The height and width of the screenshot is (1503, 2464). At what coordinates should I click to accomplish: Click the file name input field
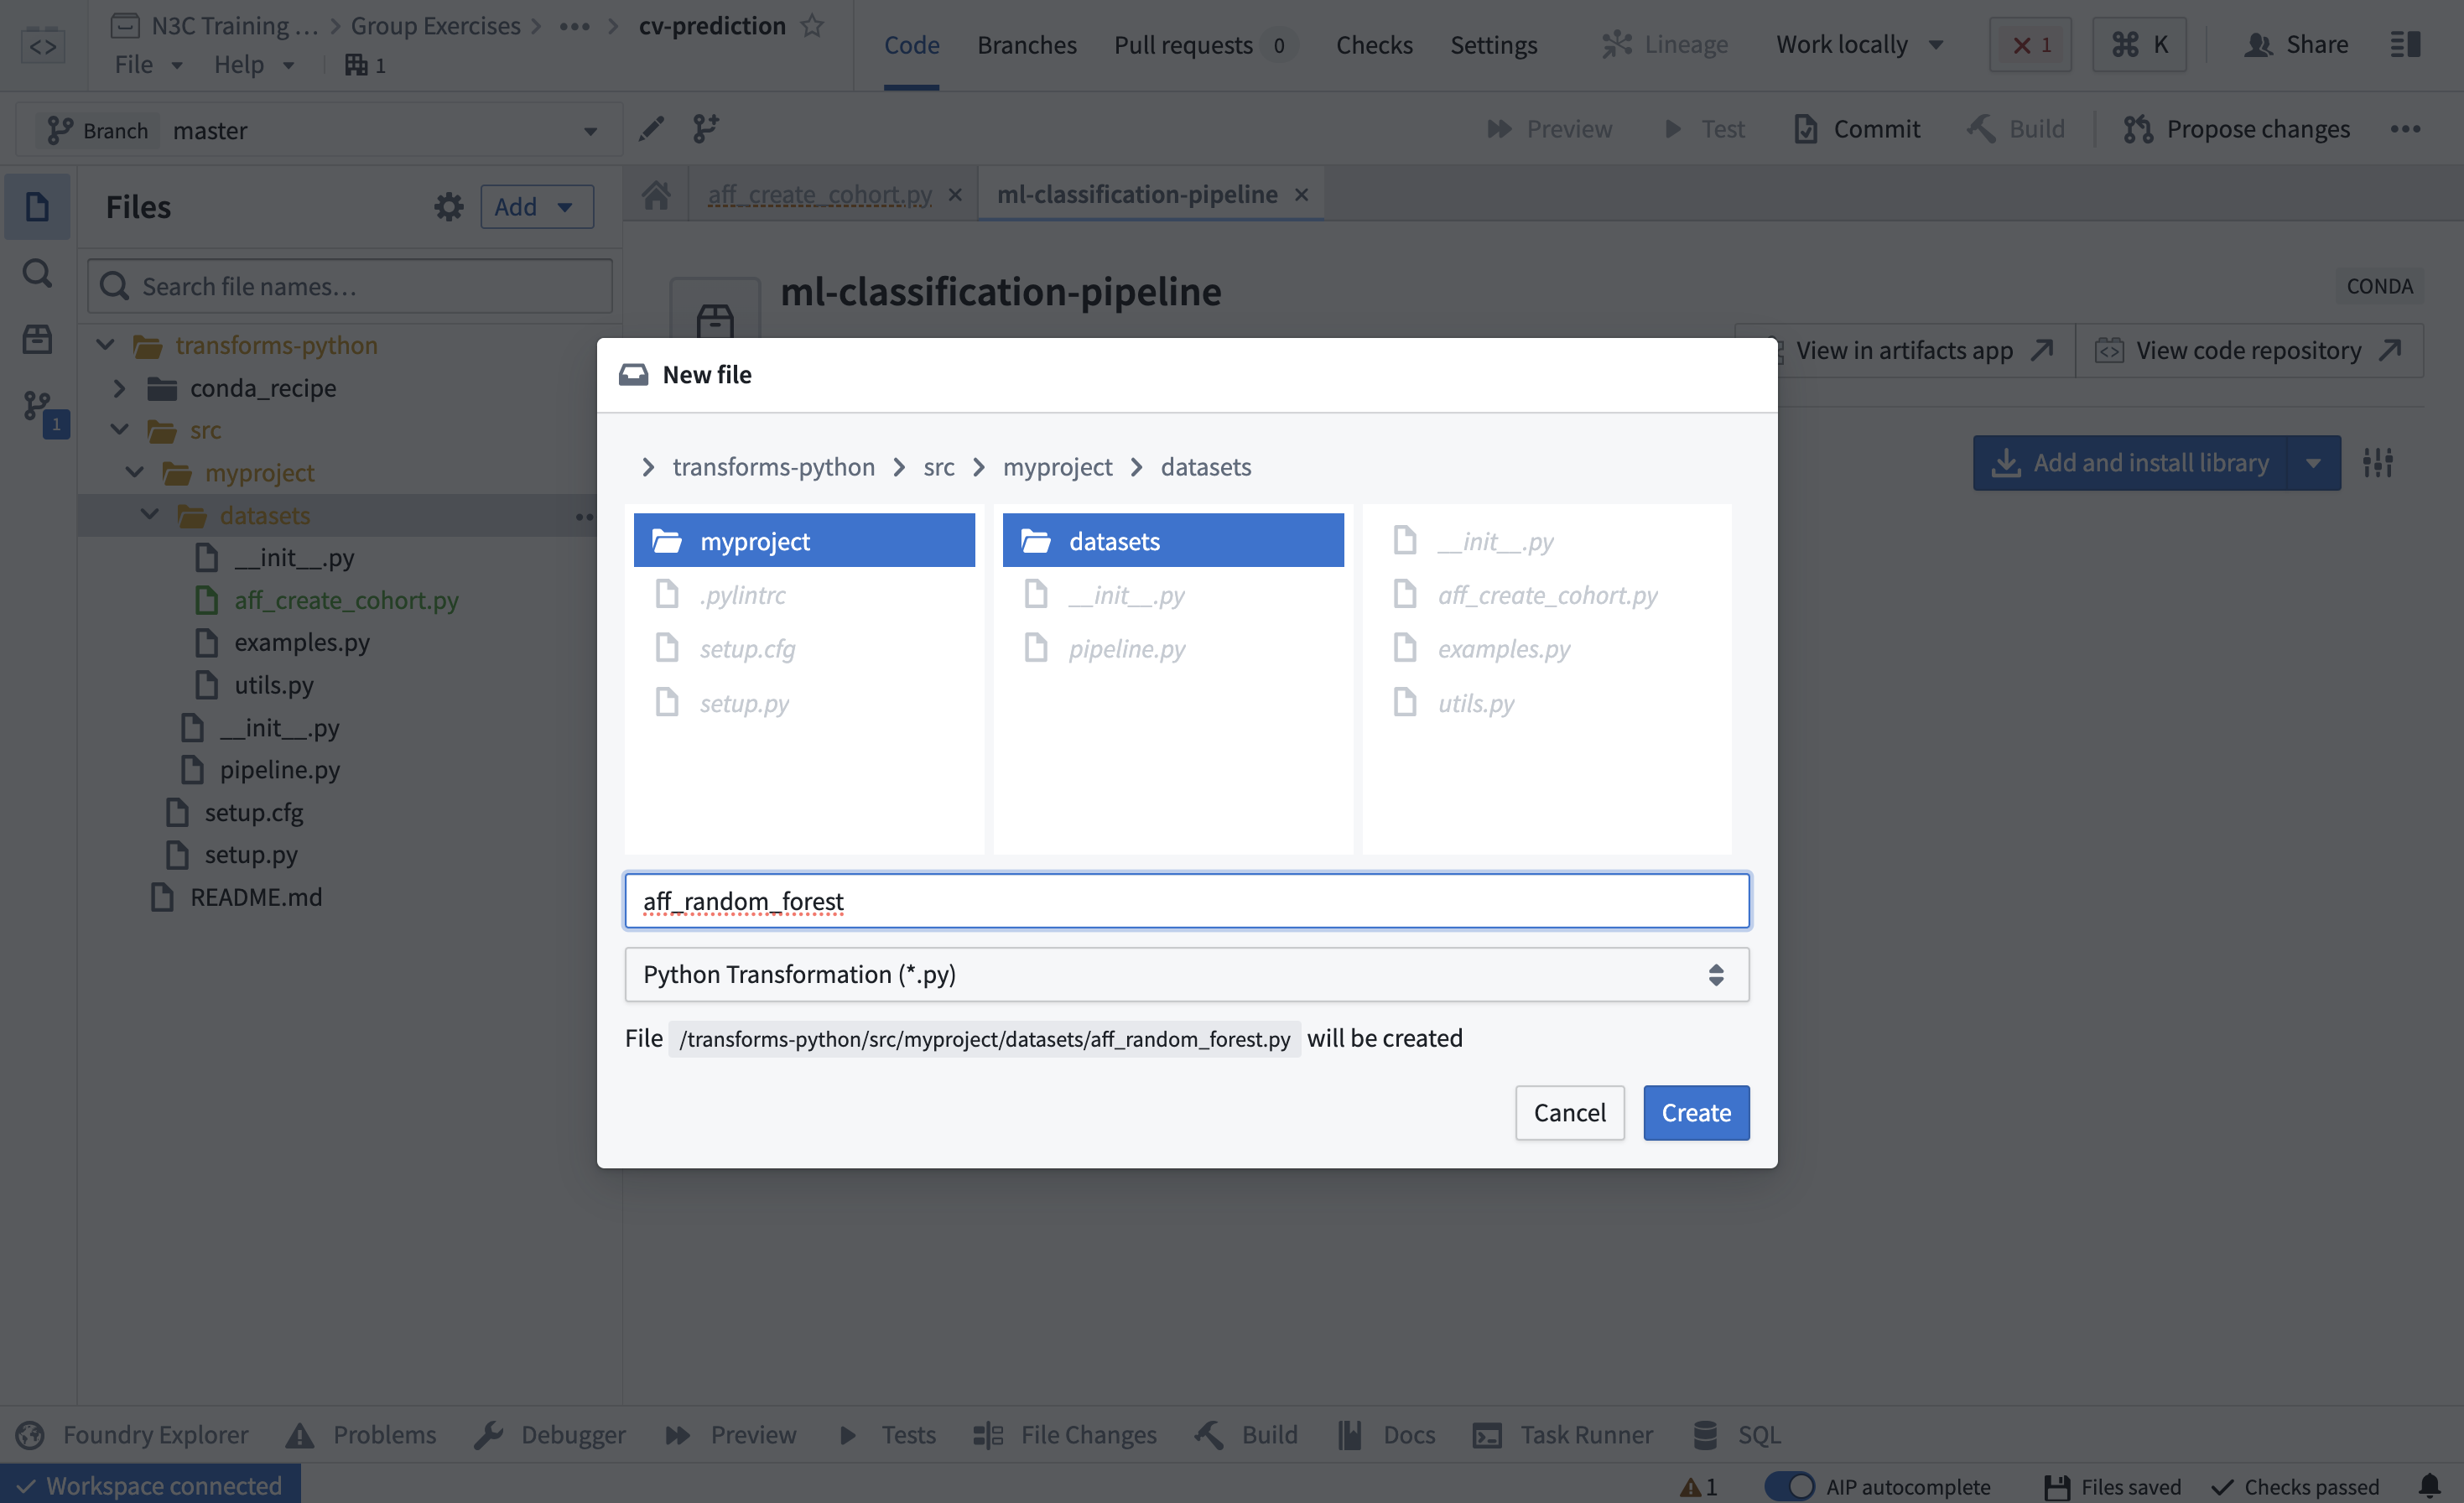[1186, 901]
